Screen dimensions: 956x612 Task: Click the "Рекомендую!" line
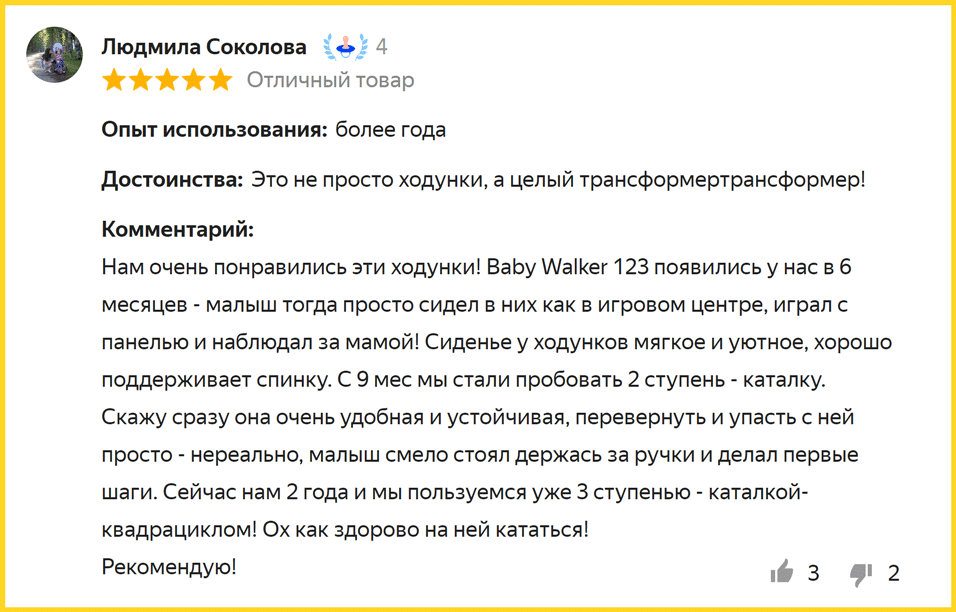169,567
